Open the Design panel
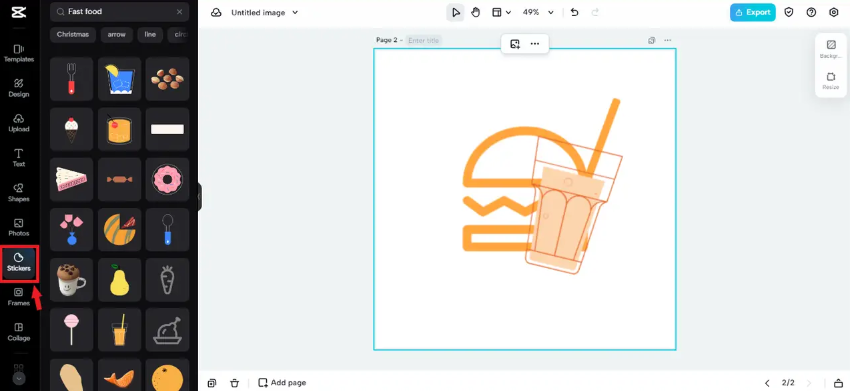 (x=19, y=88)
